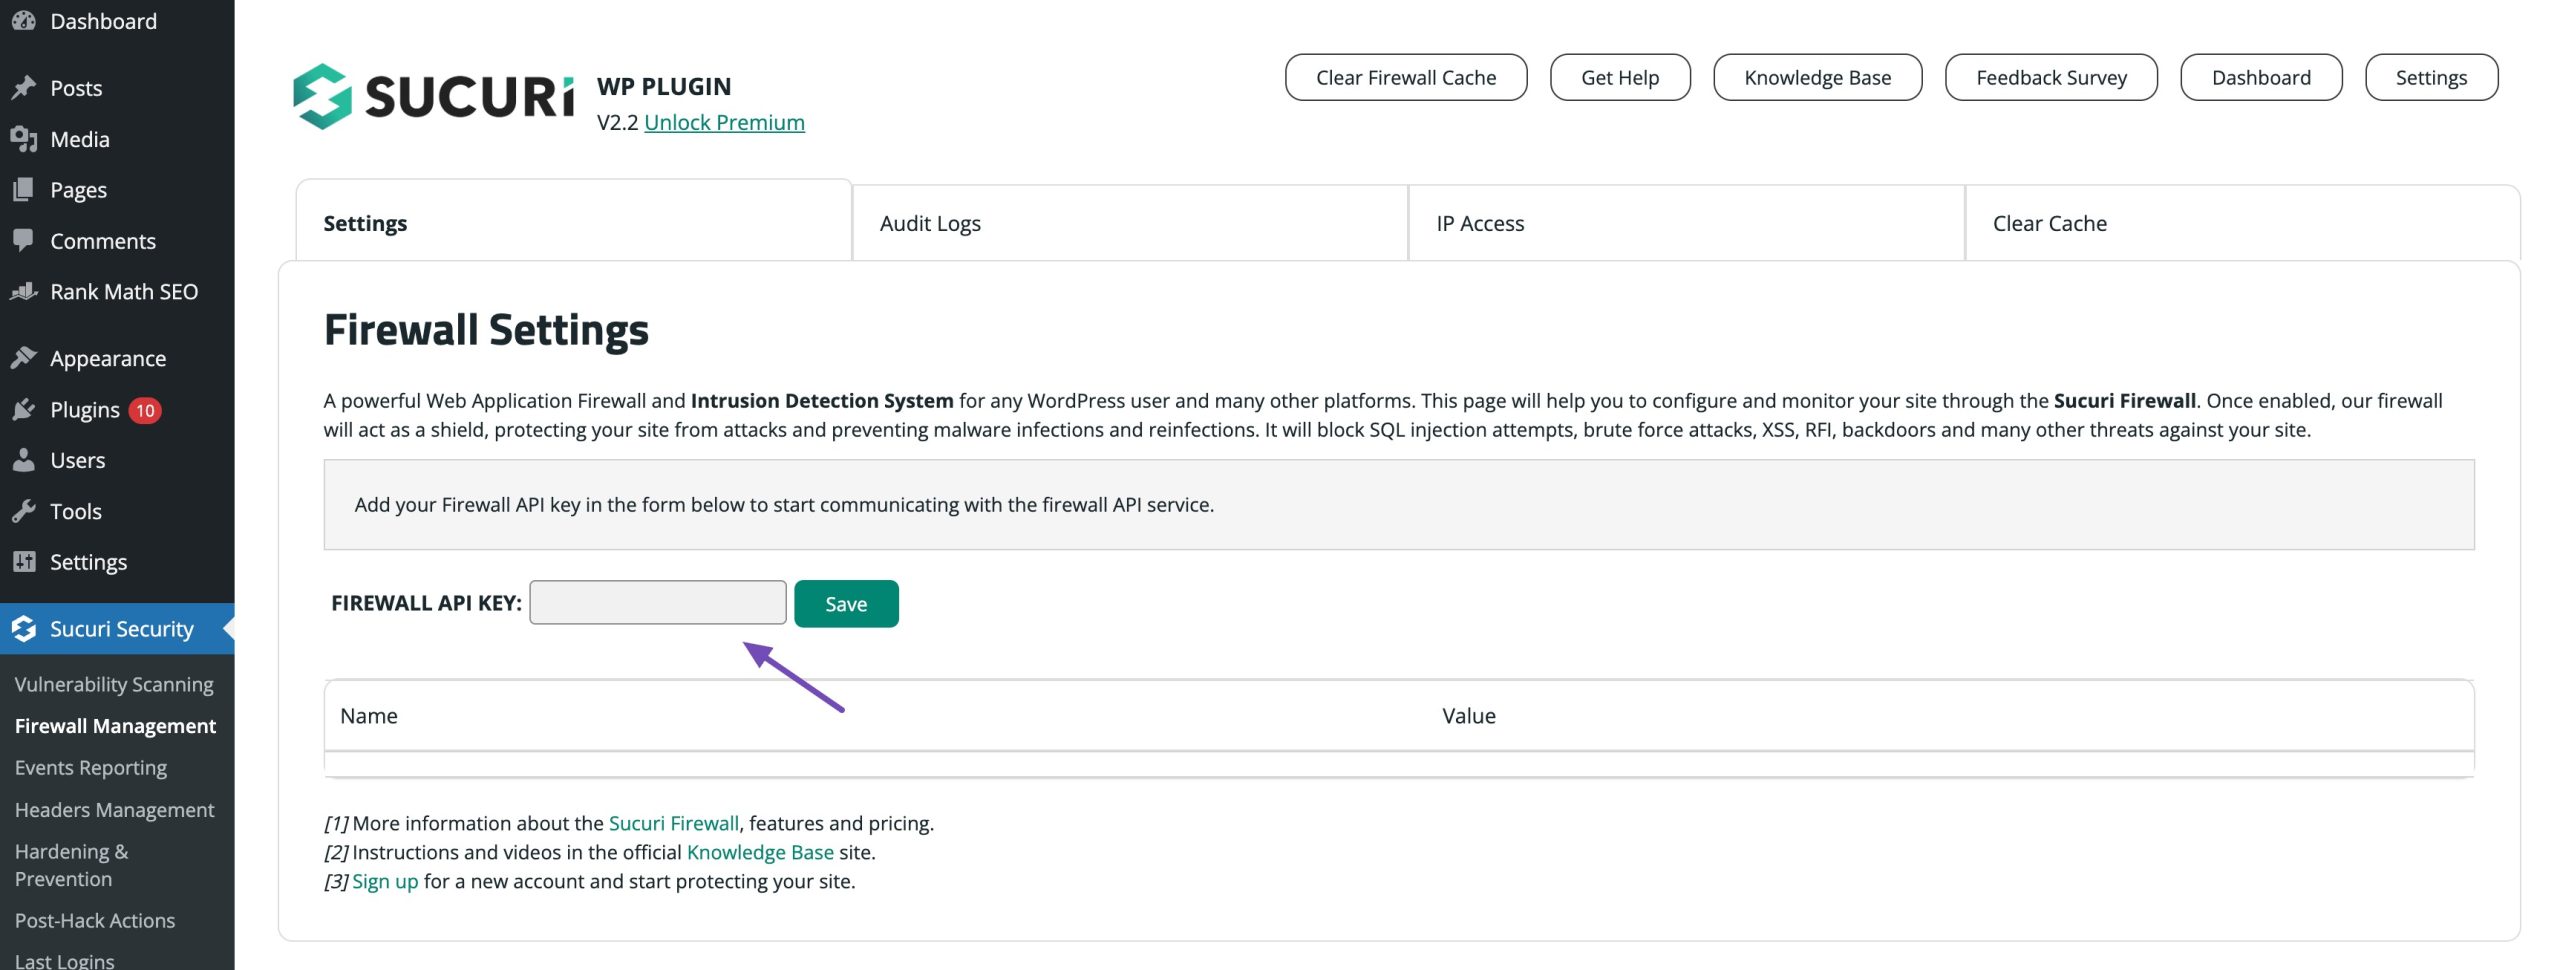Click the Sign up link
The height and width of the screenshot is (970, 2560).
pyautogui.click(x=385, y=881)
